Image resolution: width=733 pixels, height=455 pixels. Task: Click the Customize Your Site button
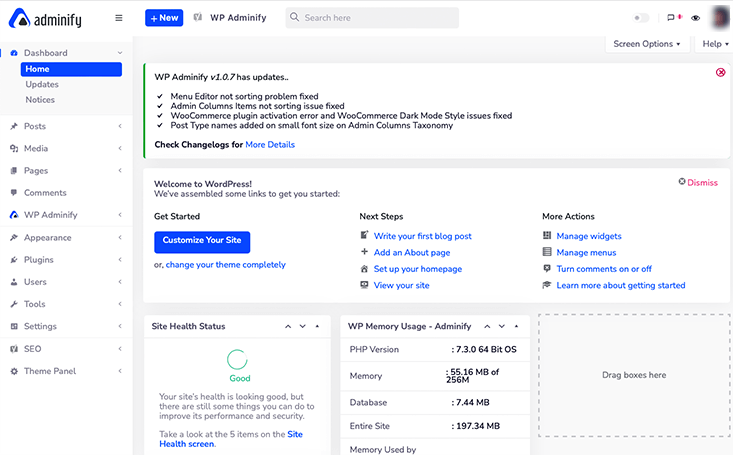(x=202, y=241)
